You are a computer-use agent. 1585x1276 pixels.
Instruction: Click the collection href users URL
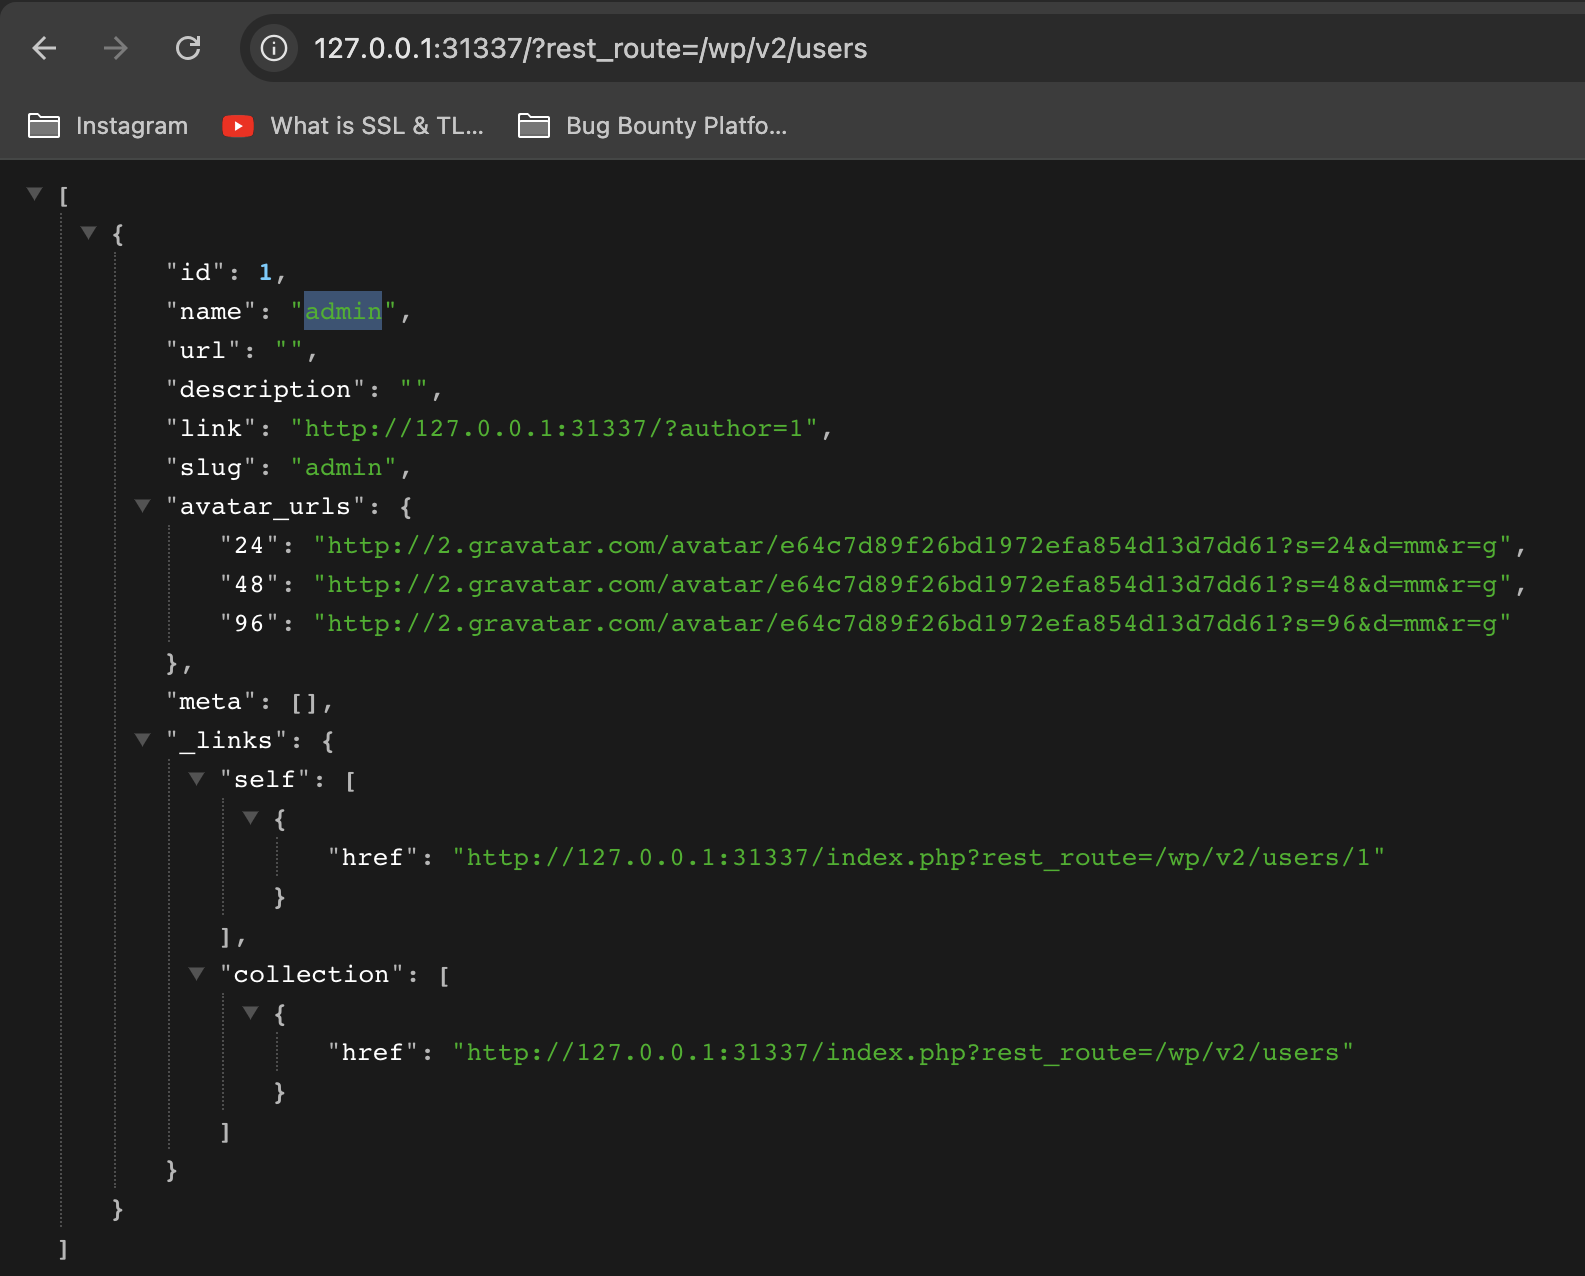pyautogui.click(x=902, y=1052)
